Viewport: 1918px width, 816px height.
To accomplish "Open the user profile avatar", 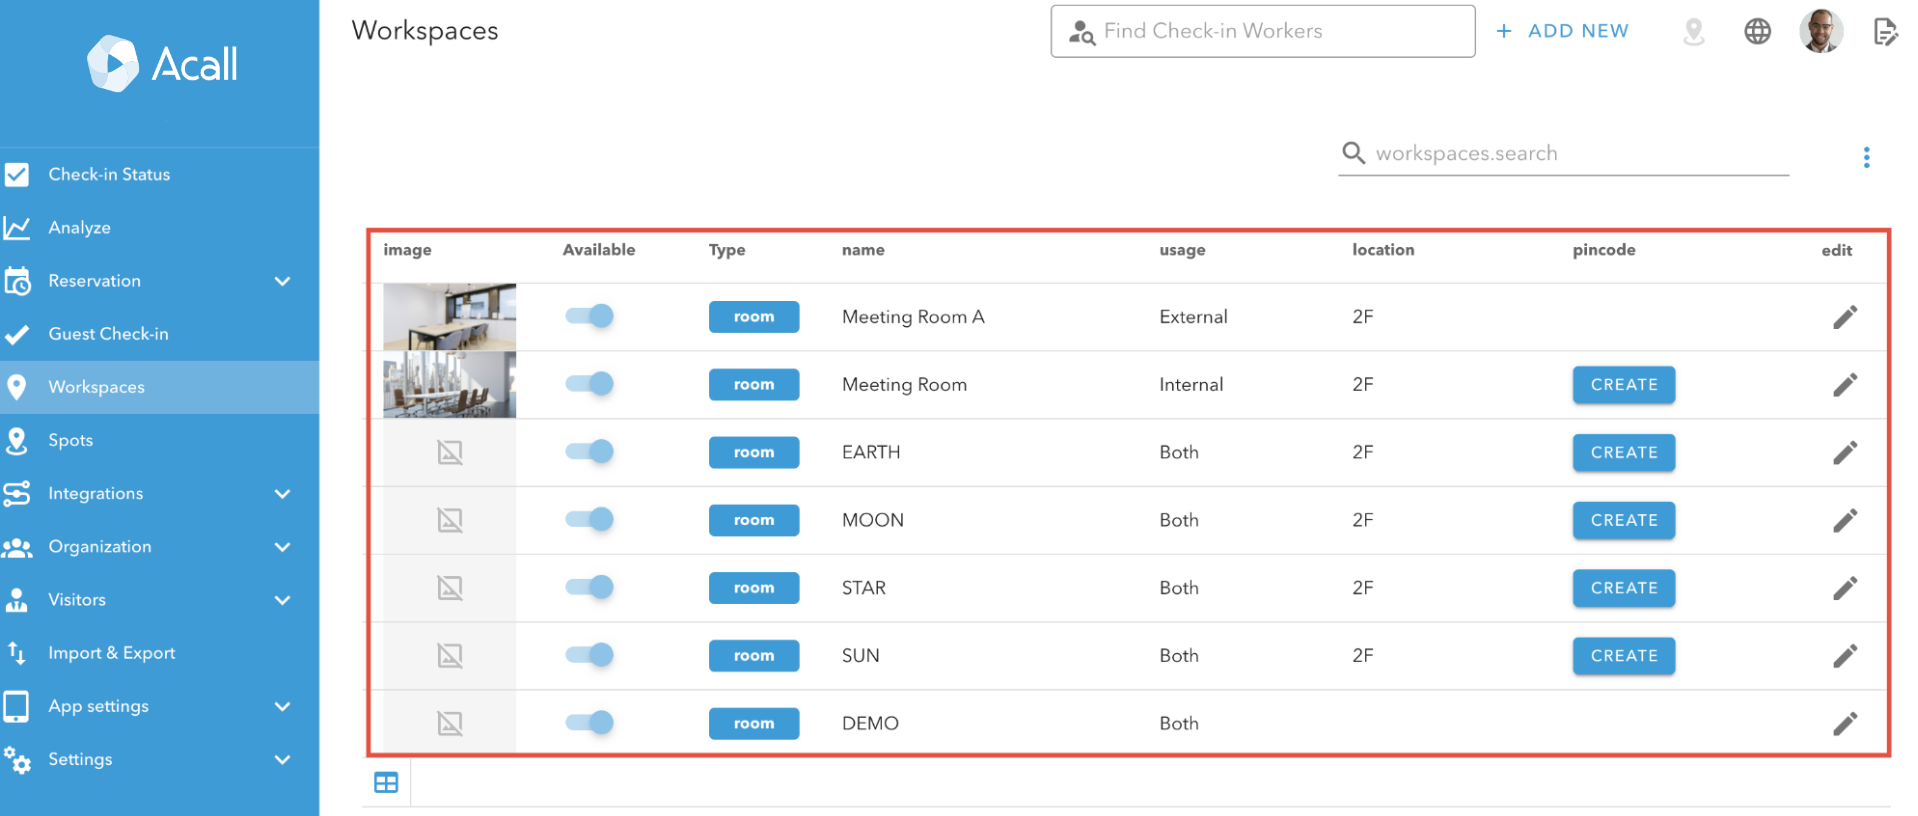I will click(1821, 31).
